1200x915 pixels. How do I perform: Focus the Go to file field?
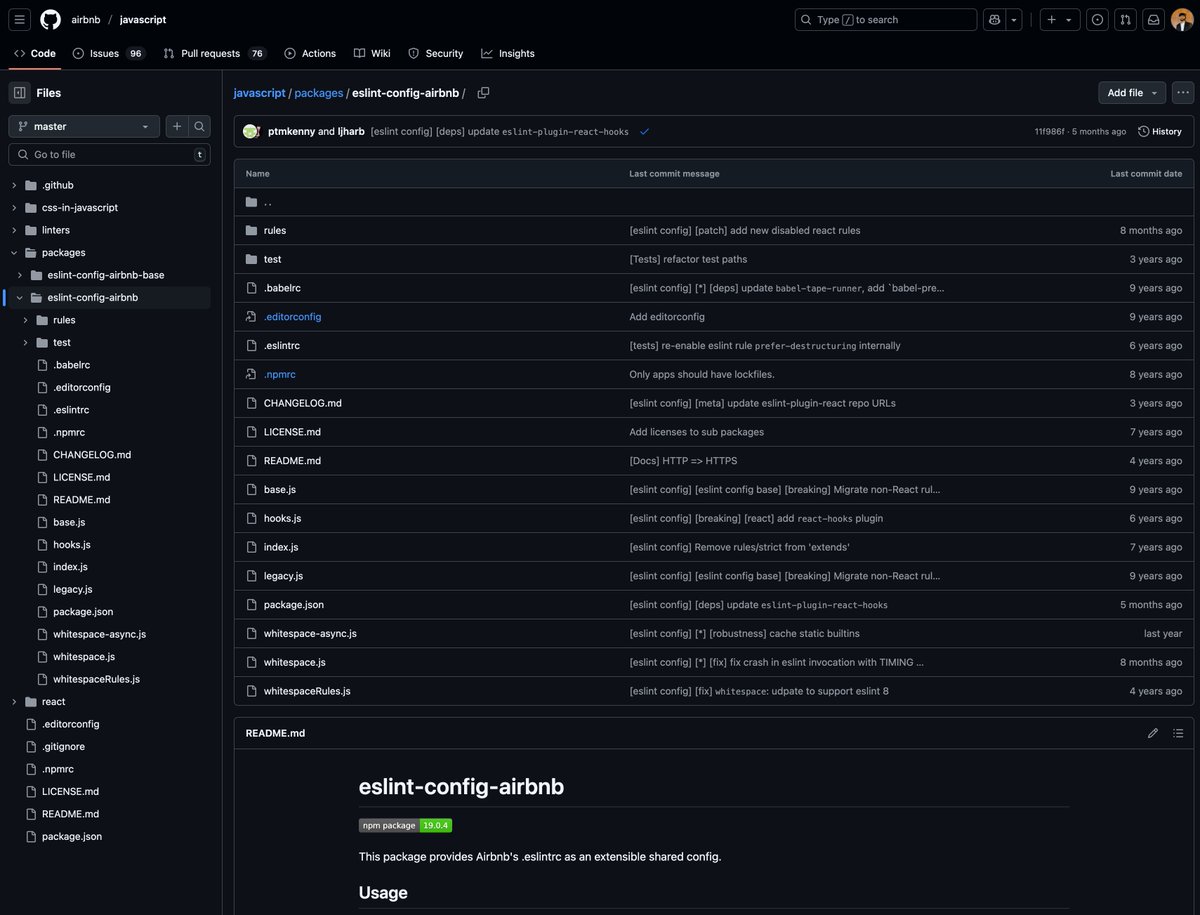click(109, 154)
